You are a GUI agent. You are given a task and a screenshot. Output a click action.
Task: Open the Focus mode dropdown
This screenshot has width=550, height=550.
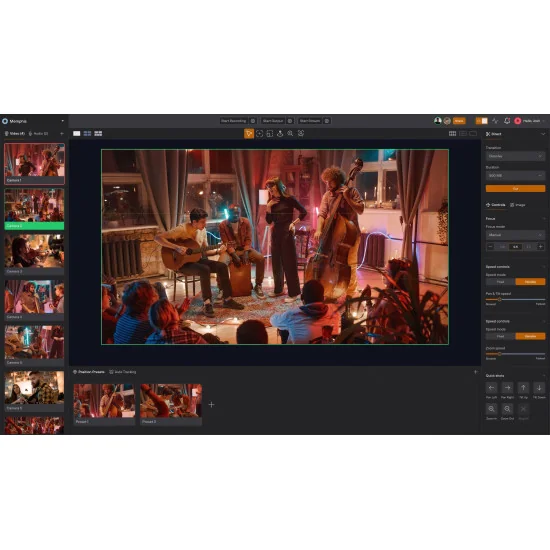pos(515,235)
